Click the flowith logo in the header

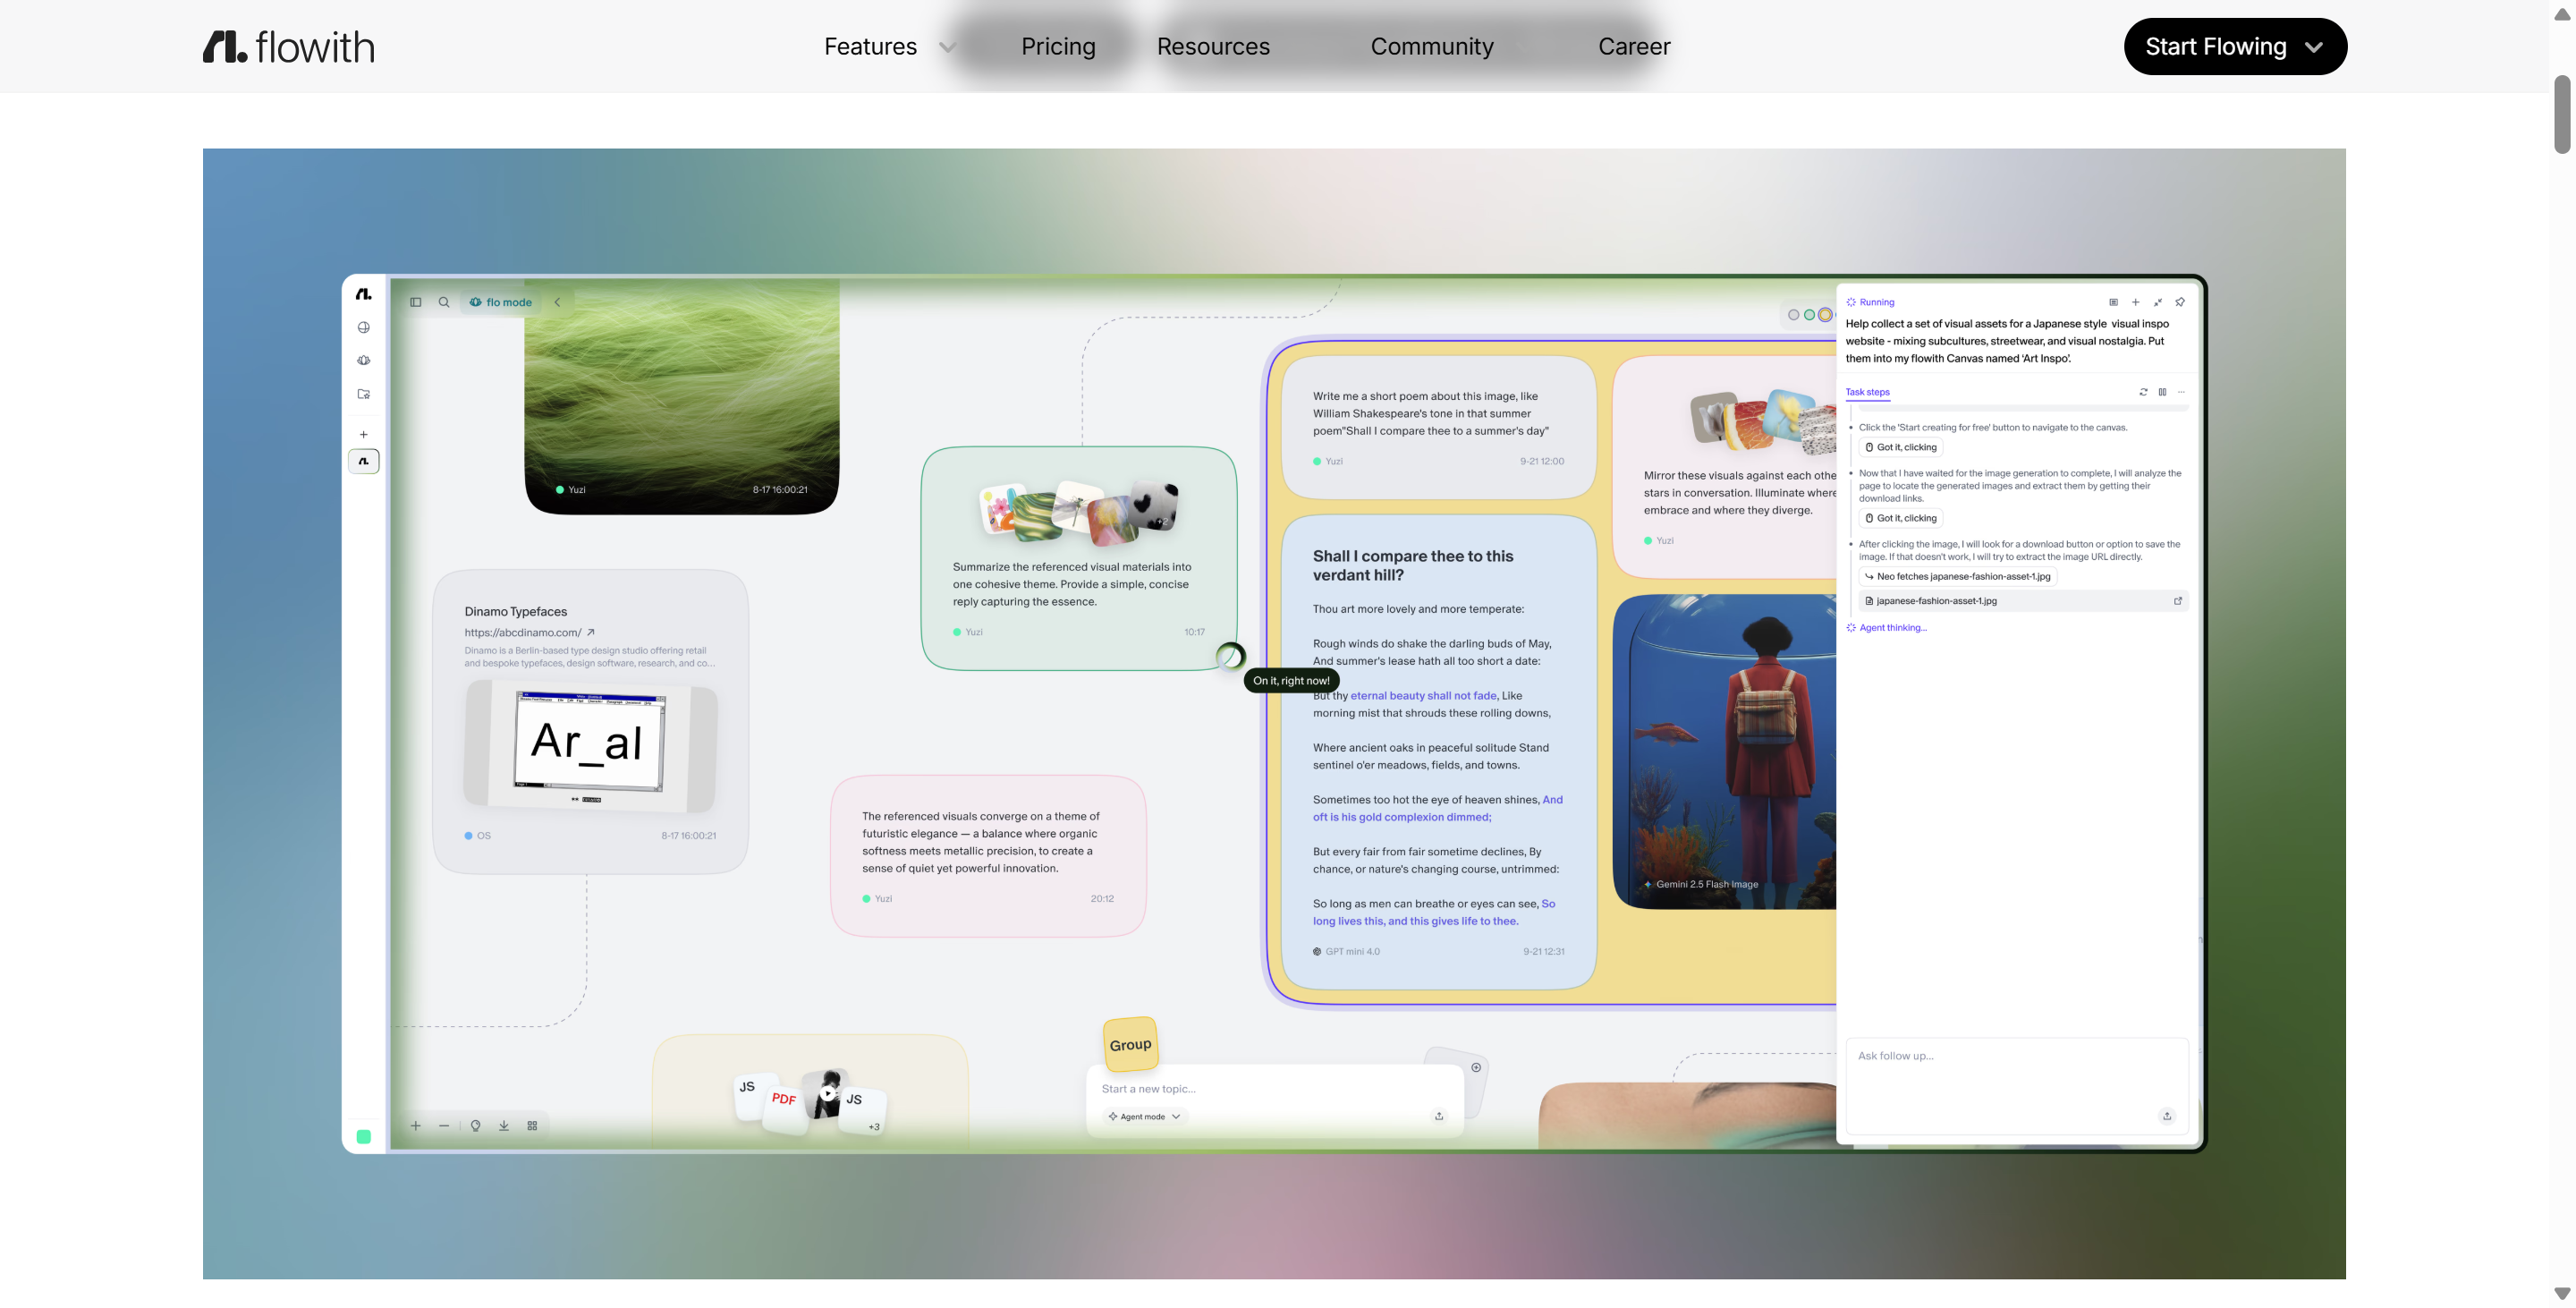[x=288, y=46]
